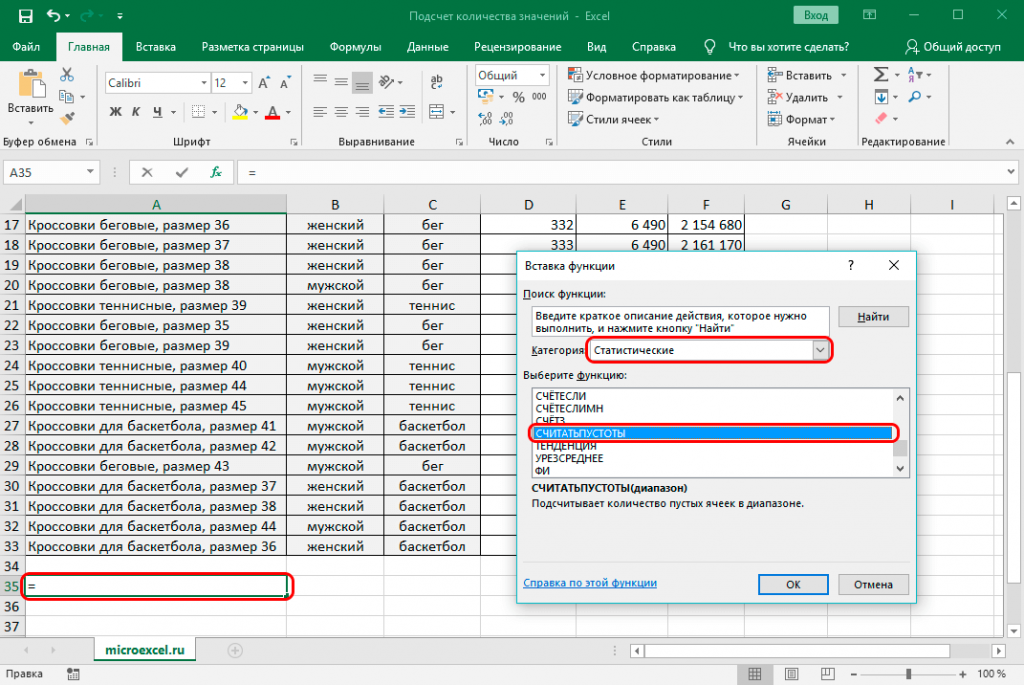
Task: Click the Merge and Center cells icon
Action: [435, 111]
